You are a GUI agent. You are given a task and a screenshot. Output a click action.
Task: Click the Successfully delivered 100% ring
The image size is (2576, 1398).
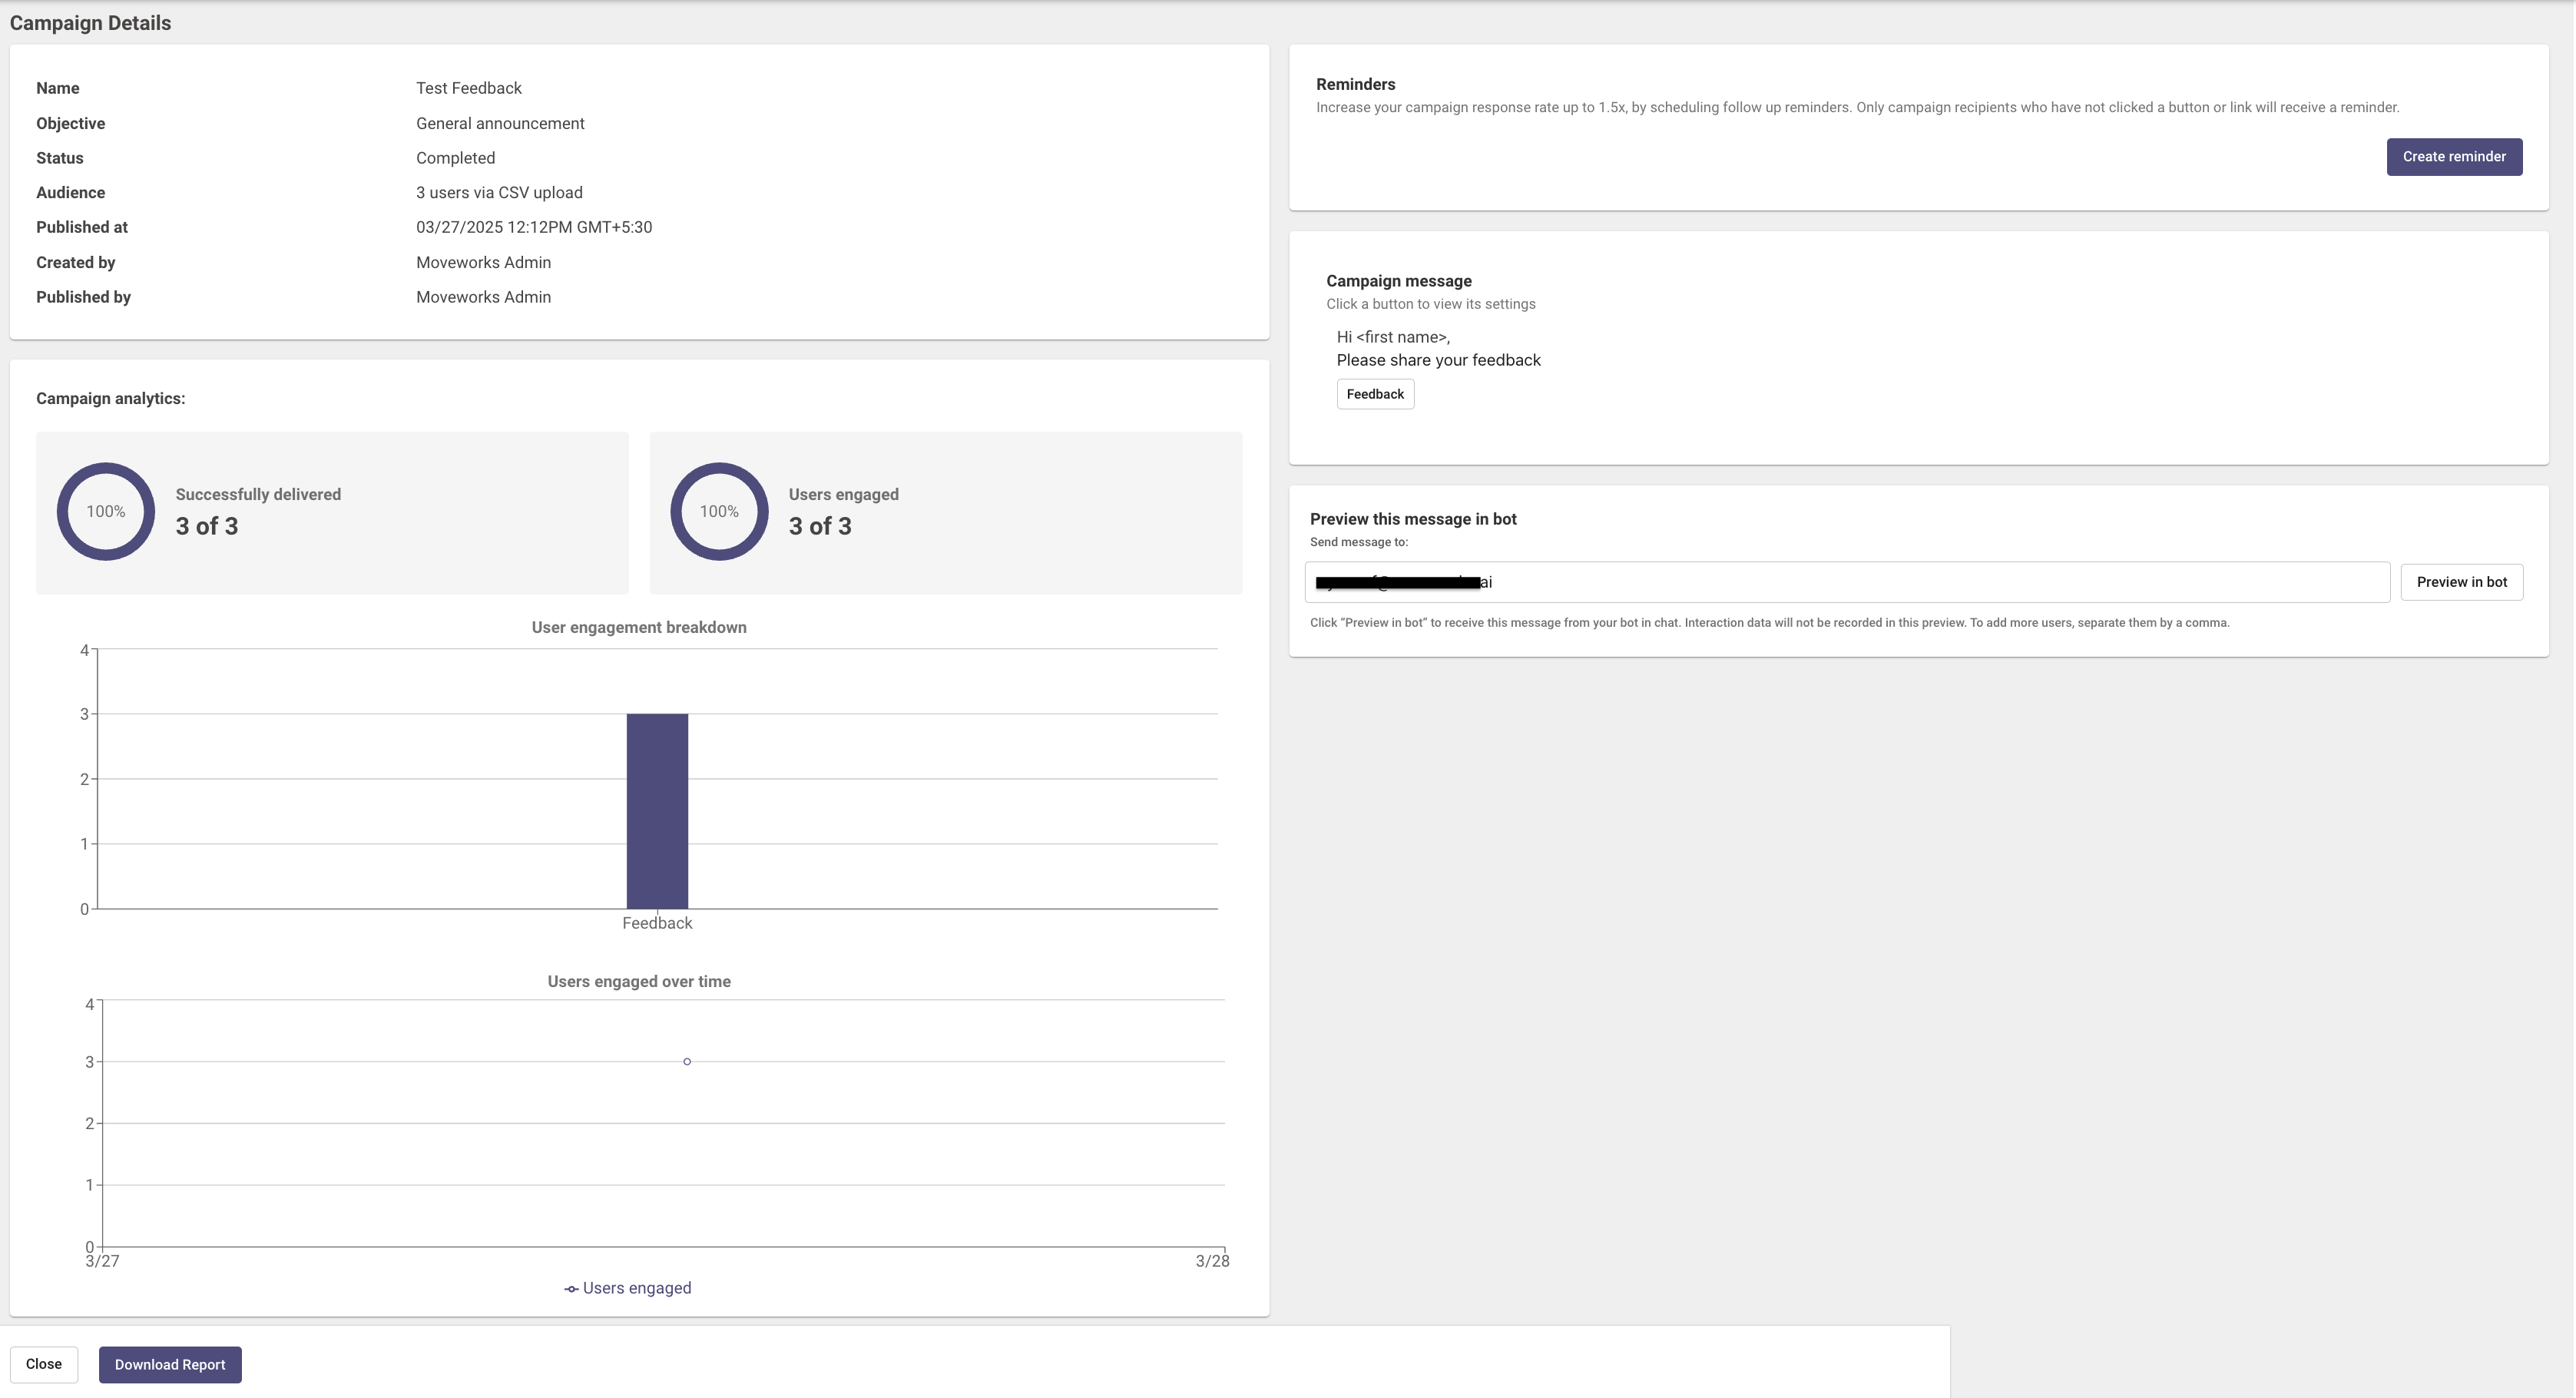coord(106,511)
